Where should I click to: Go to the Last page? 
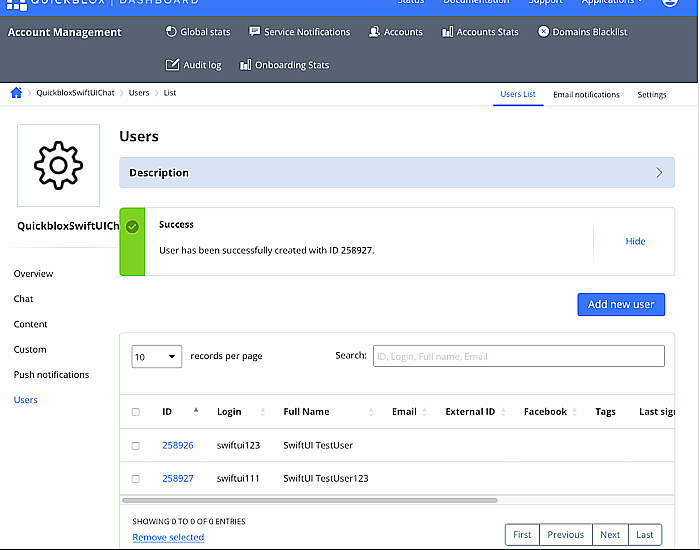[x=645, y=534]
